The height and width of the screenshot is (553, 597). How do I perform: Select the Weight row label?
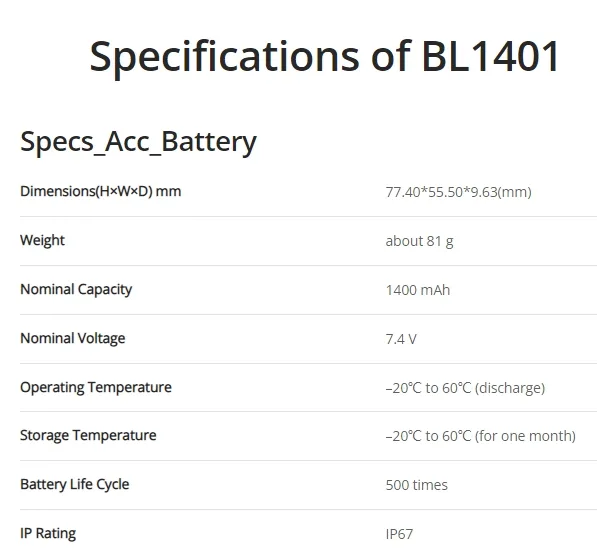(x=42, y=241)
